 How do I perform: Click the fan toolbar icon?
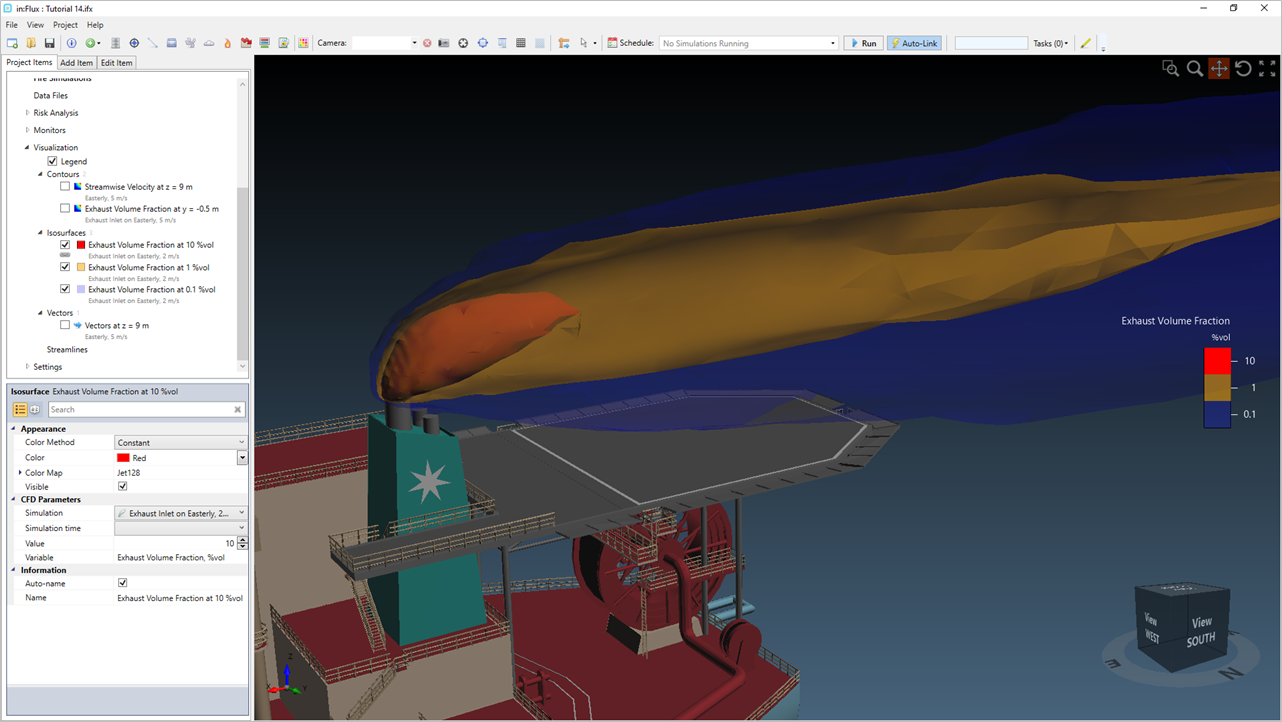[190, 43]
